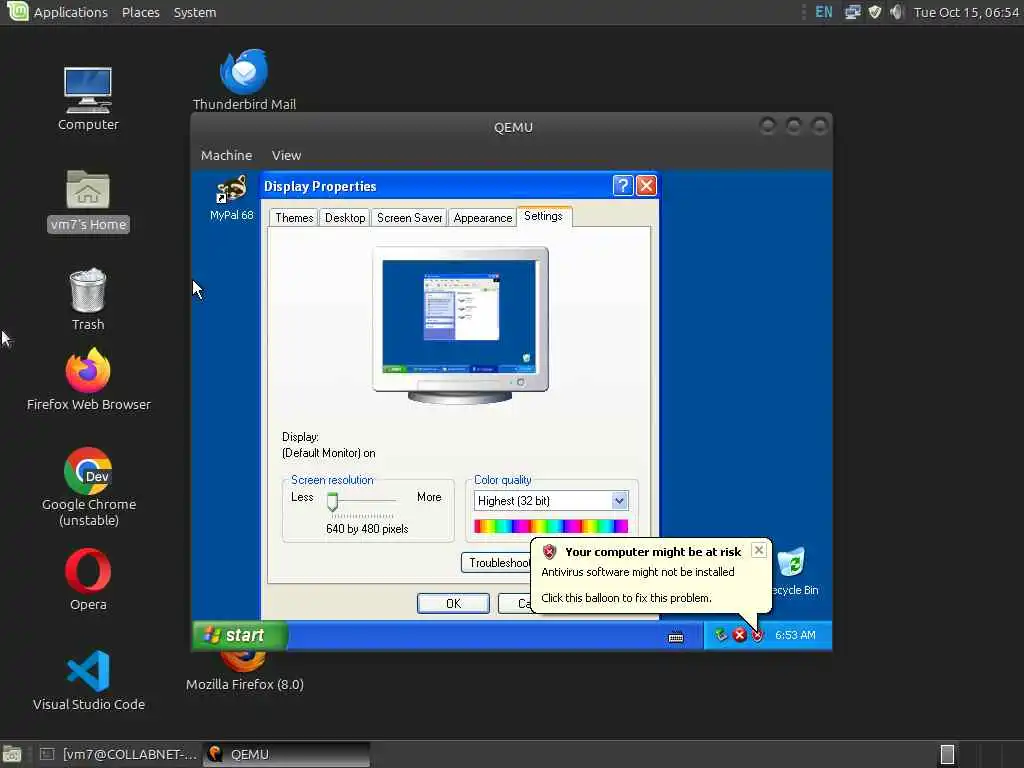Switch to the Screen Saver tab
This screenshot has height=768, width=1024.
point(409,217)
